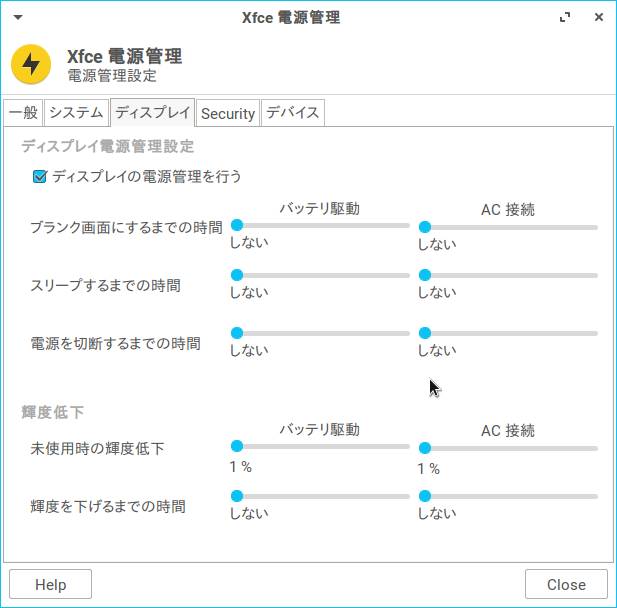The height and width of the screenshot is (608, 617).
Task: Click AC power-off time slider handle
Action: pyautogui.click(x=425, y=333)
